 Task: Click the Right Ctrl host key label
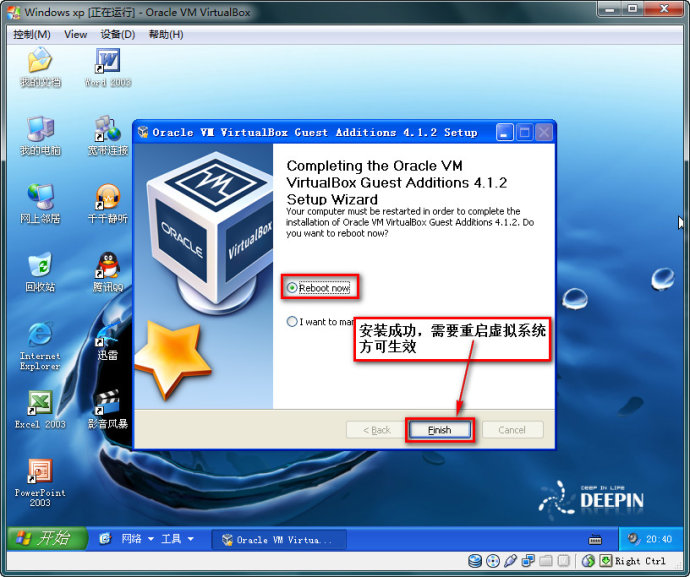point(640,561)
